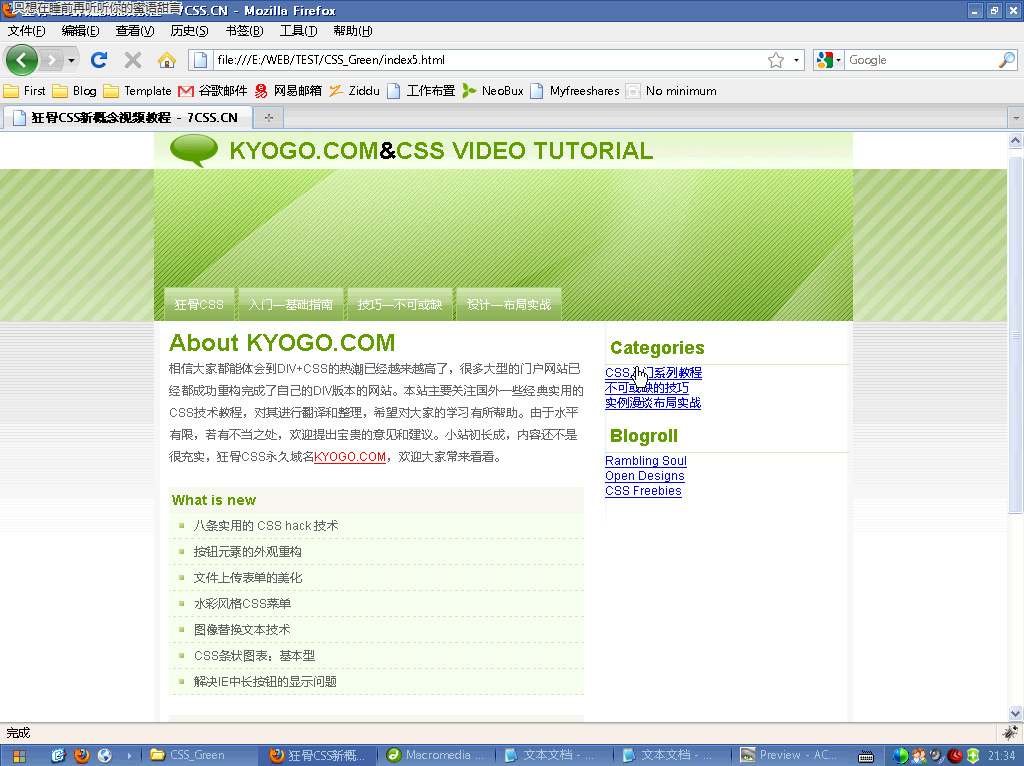This screenshot has height=766, width=1024.
Task: Open the First bookmark folder
Action: [x=25, y=91]
